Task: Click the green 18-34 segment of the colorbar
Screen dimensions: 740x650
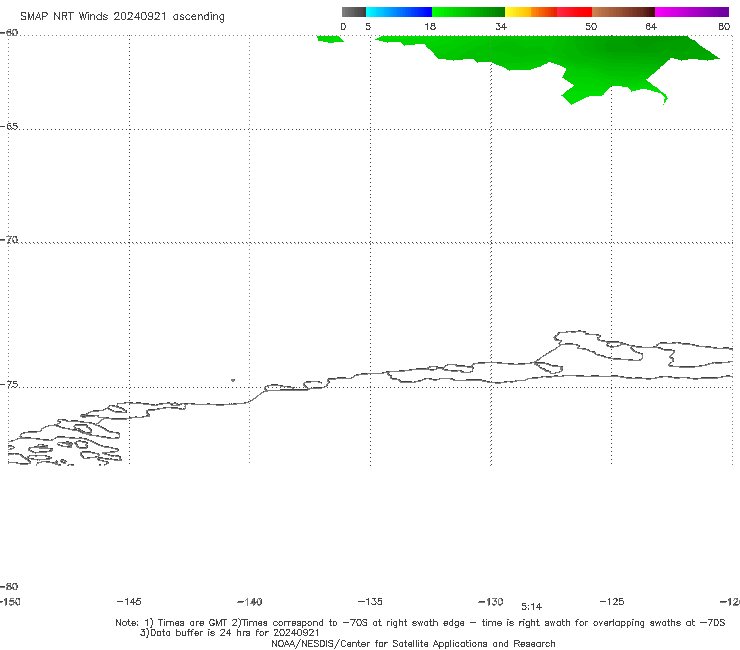Action: (x=469, y=12)
